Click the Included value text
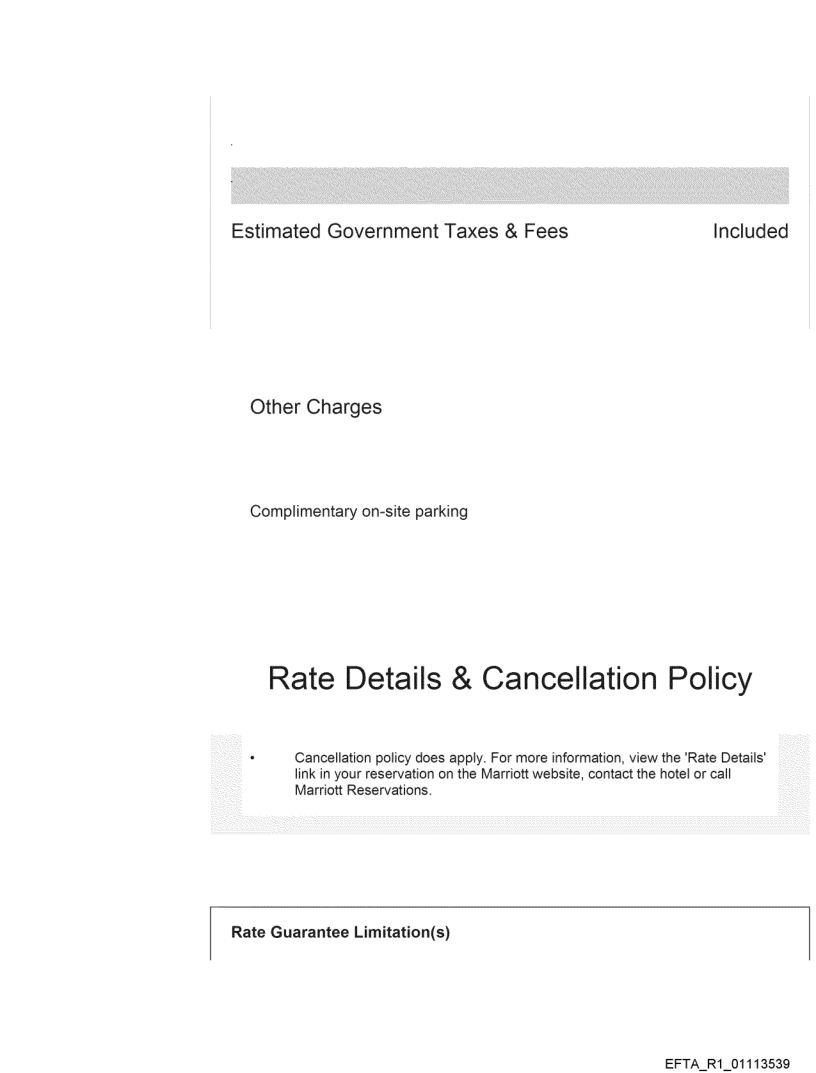This screenshot has width=816, height=1073. tap(750, 232)
